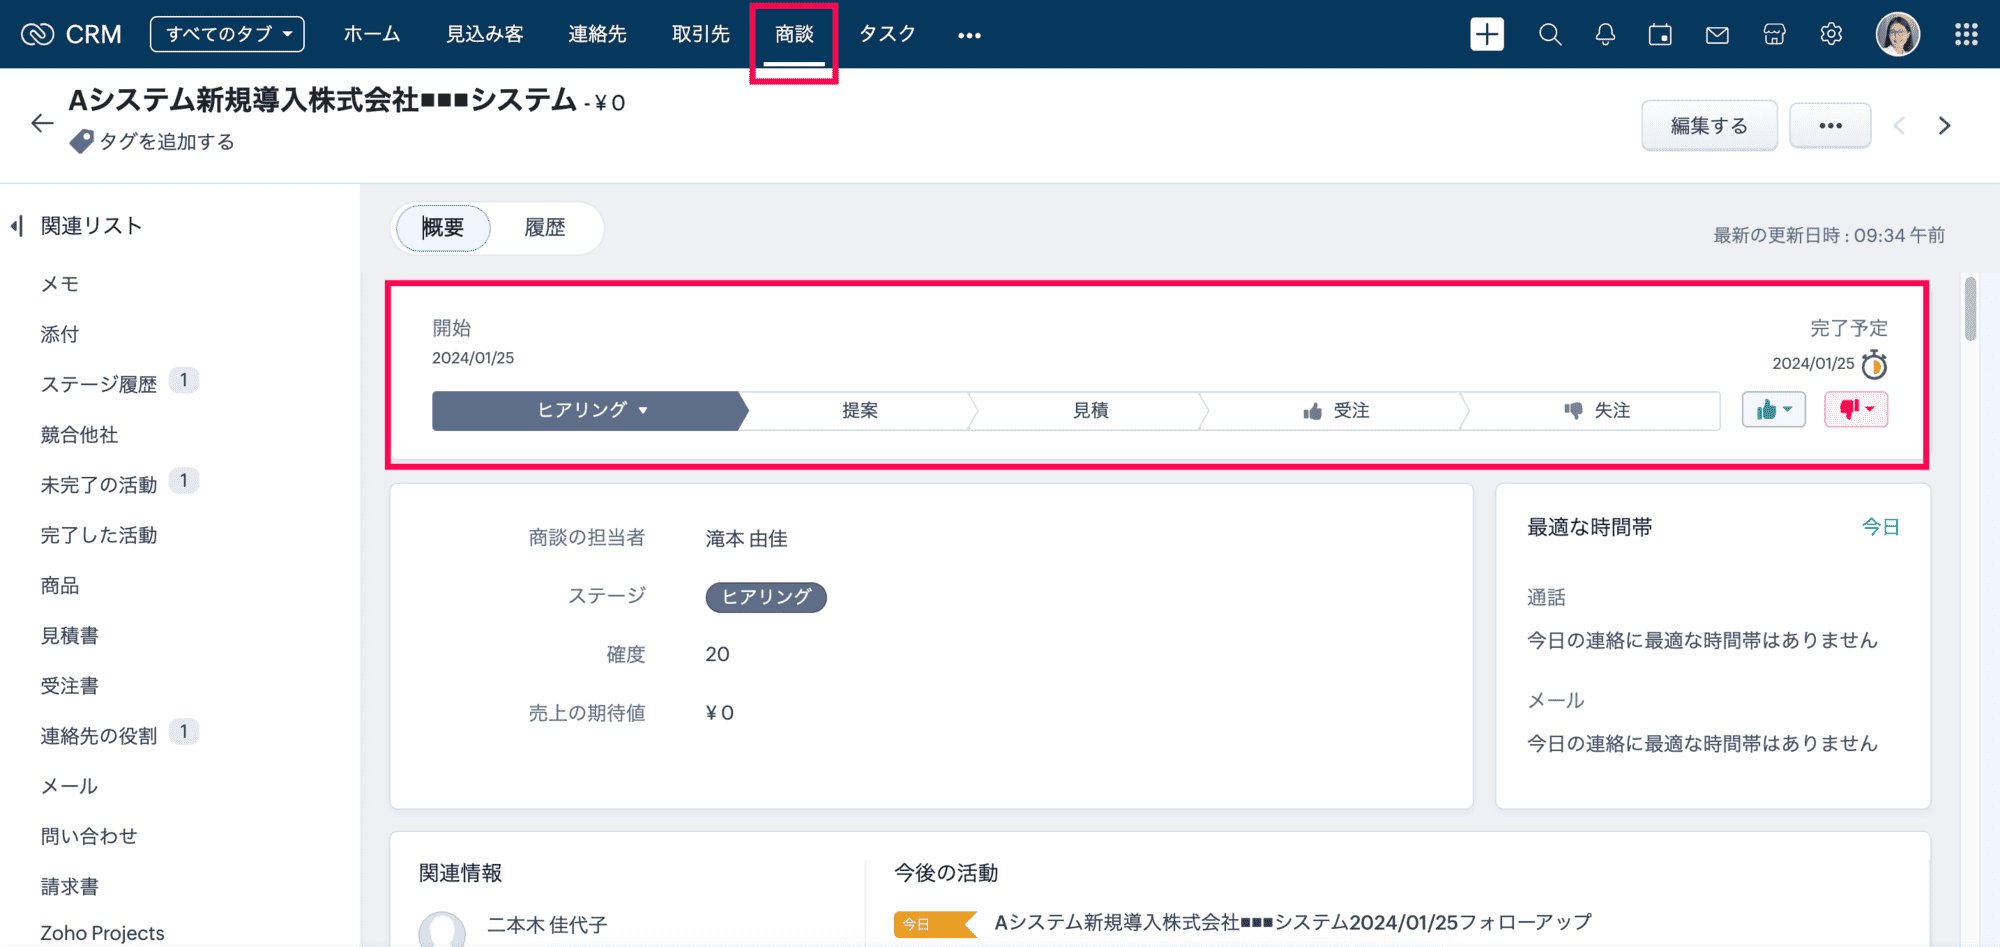Open メール in related list
The width and height of the screenshot is (2000, 947).
(x=69, y=786)
